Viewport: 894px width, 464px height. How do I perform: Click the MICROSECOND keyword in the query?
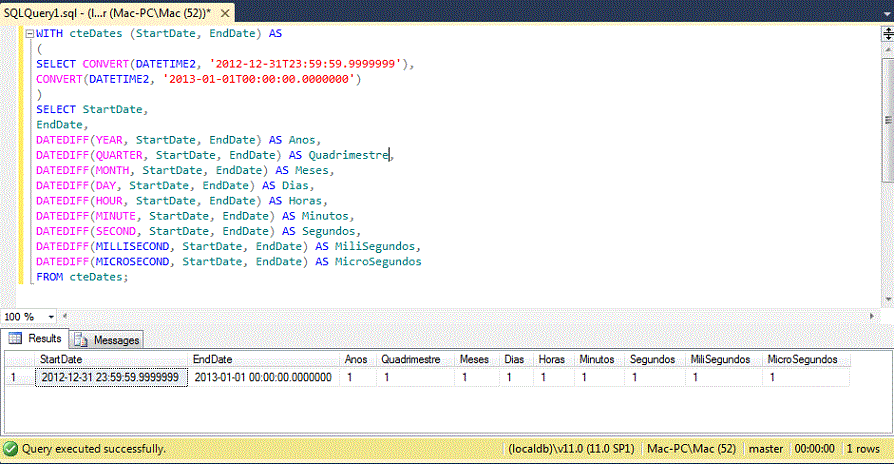pyautogui.click(x=132, y=262)
